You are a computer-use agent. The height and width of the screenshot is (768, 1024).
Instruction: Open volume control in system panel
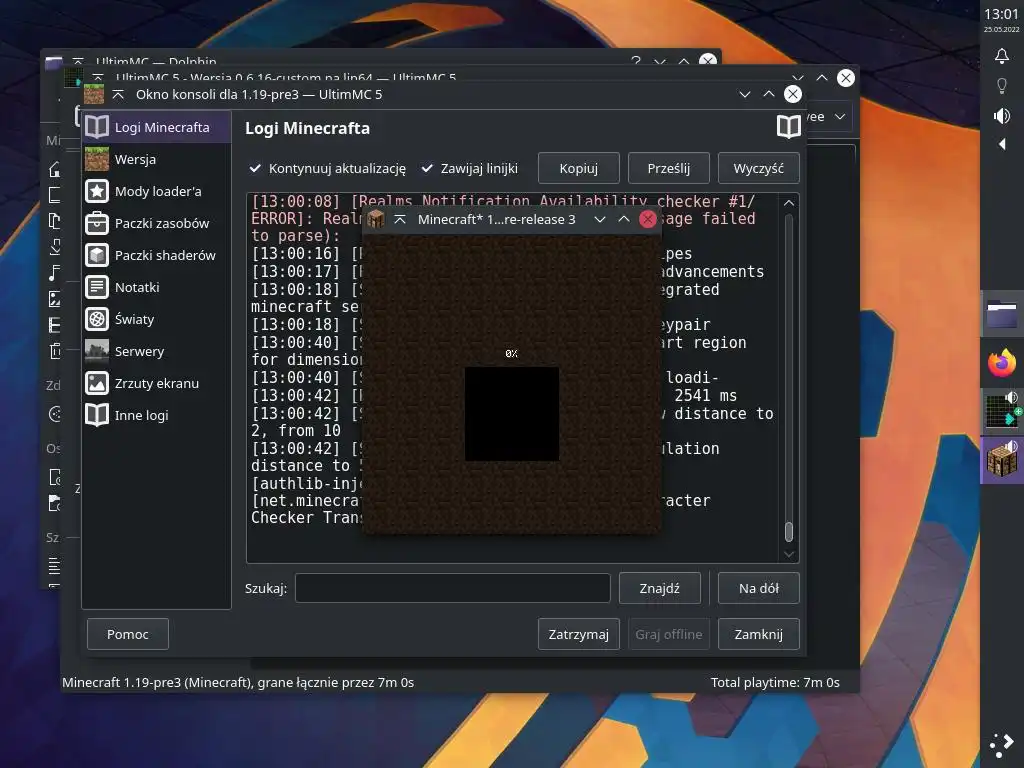(1002, 116)
